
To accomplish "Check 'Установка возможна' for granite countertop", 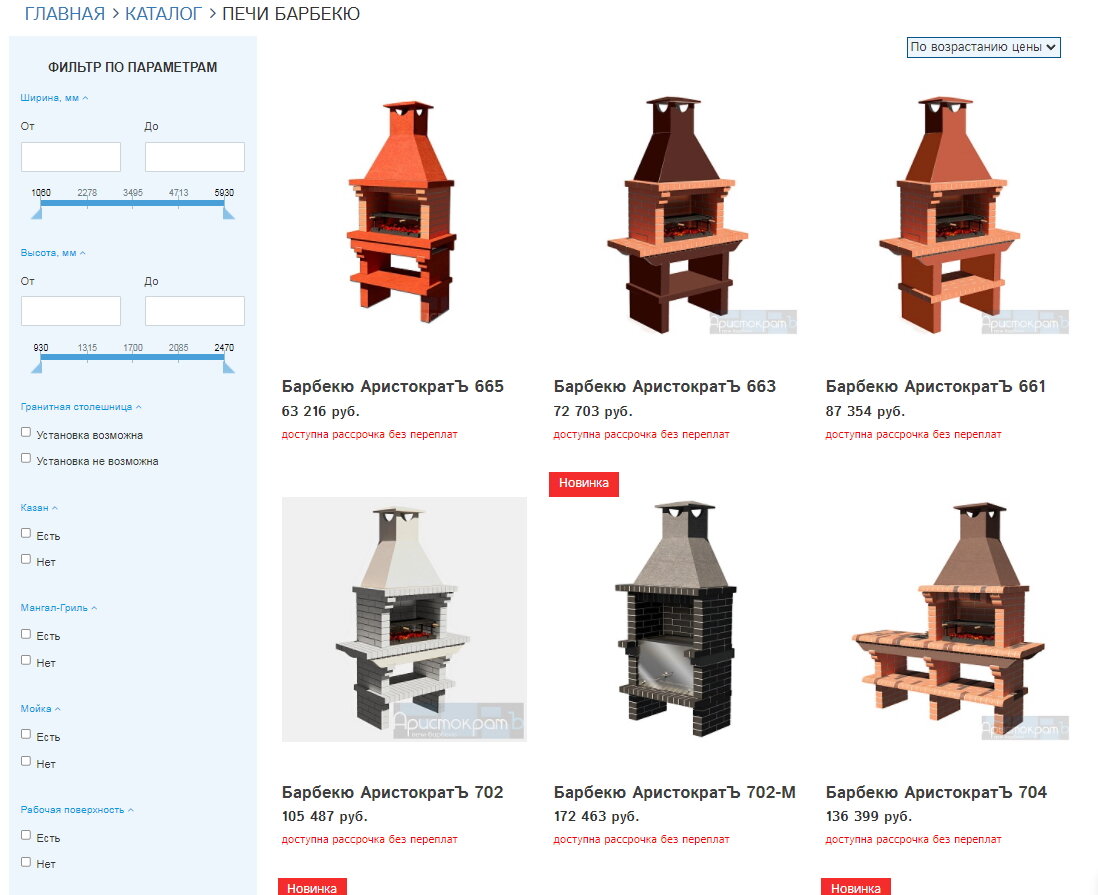I will 26,433.
